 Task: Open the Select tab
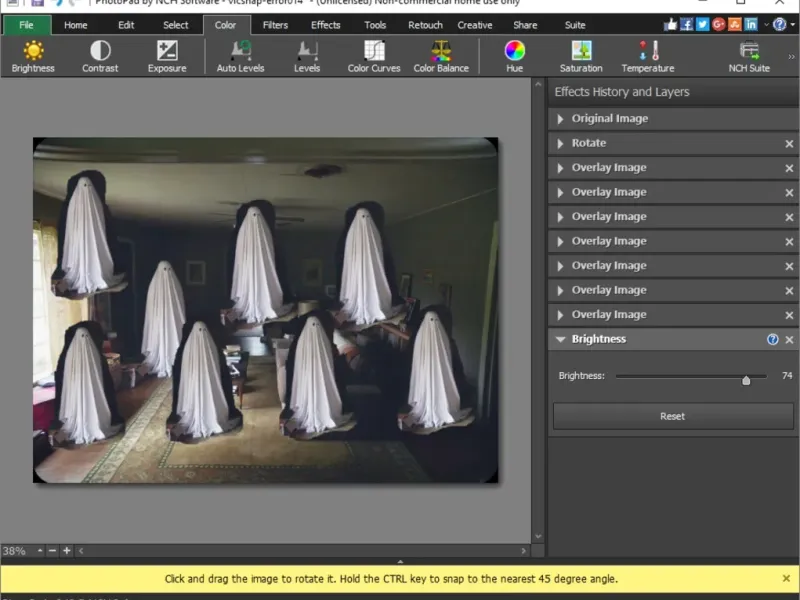click(x=176, y=25)
